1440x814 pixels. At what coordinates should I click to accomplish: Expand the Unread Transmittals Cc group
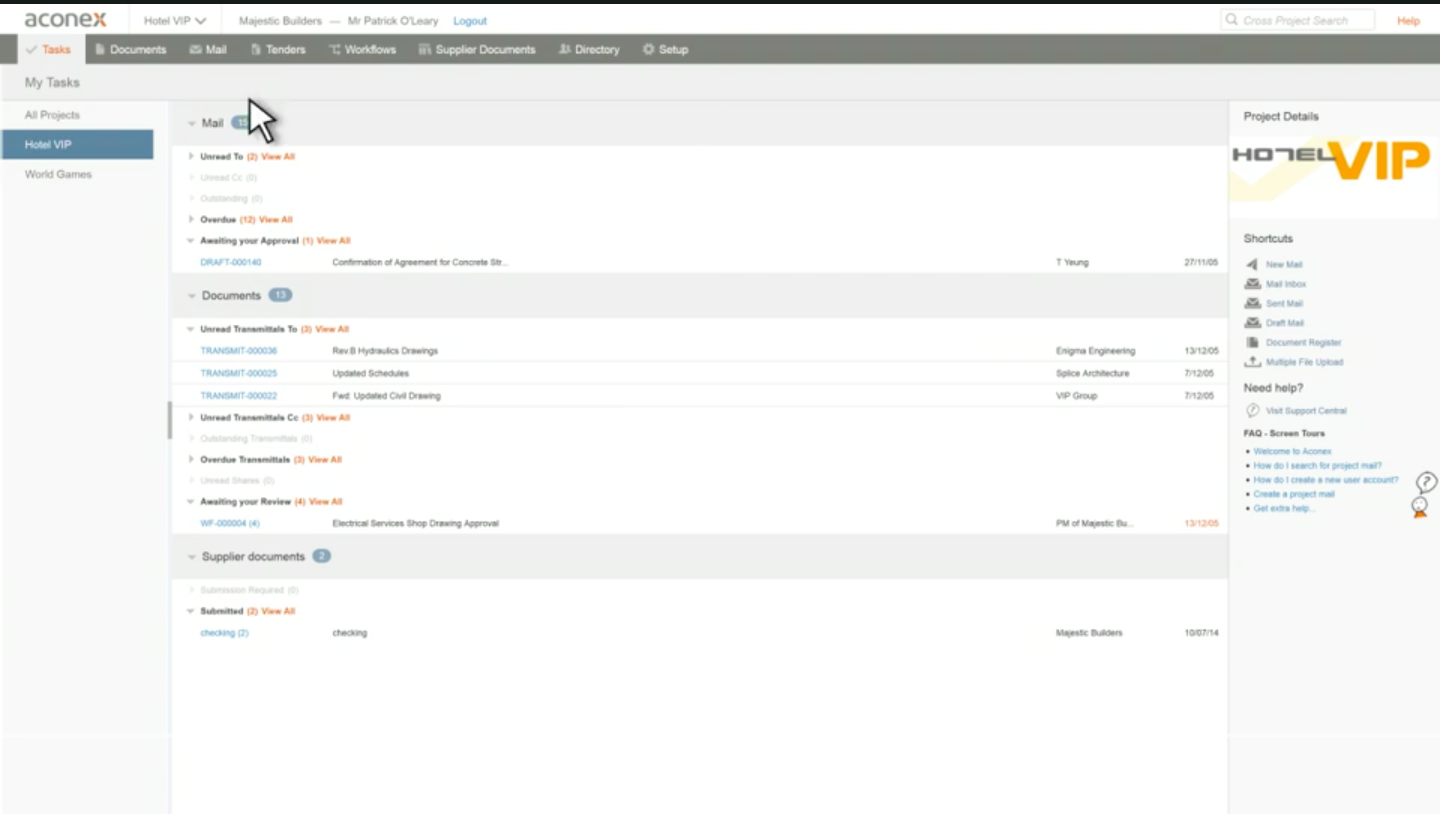(191, 417)
